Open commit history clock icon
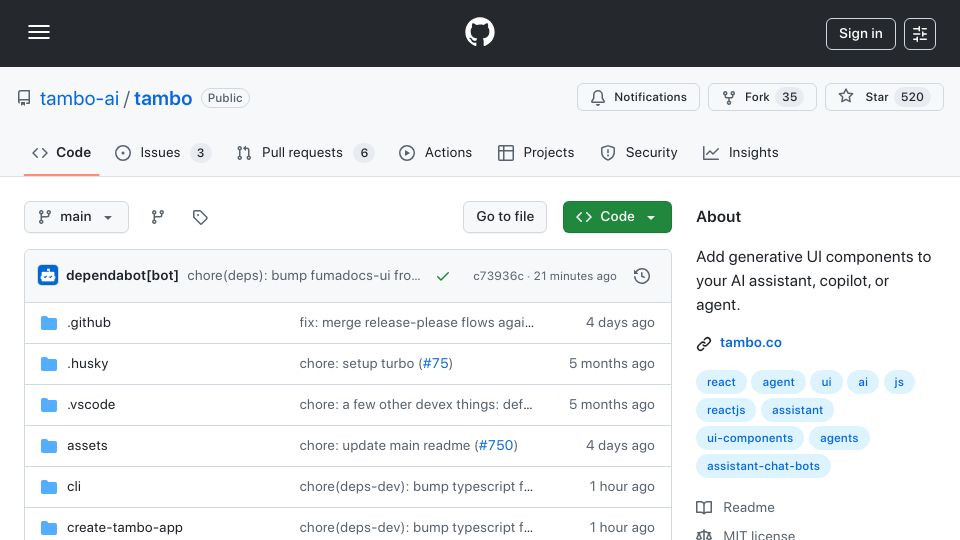This screenshot has height=540, width=960. pos(642,276)
